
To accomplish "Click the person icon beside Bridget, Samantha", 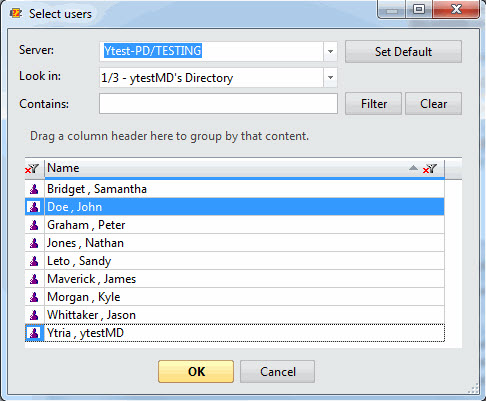I will [34, 189].
